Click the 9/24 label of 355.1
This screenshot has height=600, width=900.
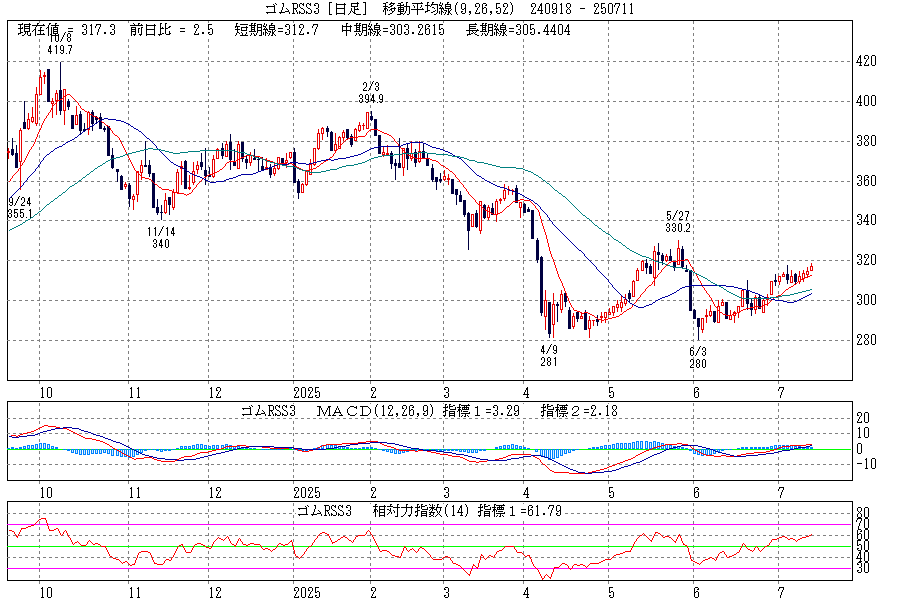click(21, 207)
